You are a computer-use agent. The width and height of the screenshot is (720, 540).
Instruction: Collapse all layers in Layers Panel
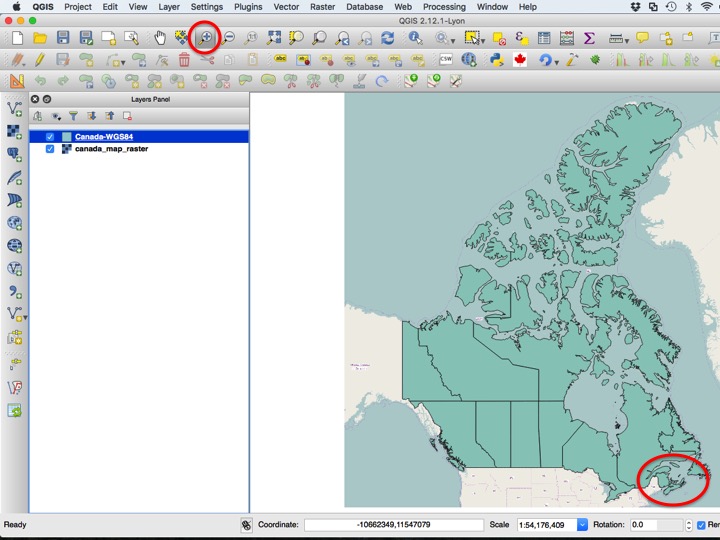click(x=109, y=116)
